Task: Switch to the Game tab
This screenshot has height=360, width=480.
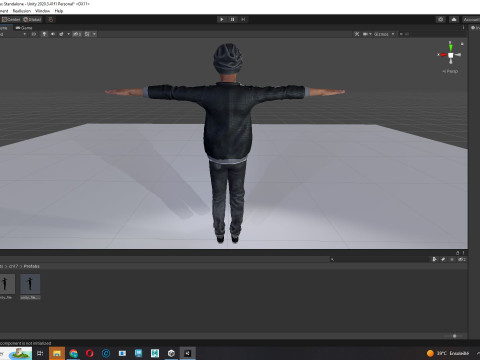Action: click(x=24, y=28)
